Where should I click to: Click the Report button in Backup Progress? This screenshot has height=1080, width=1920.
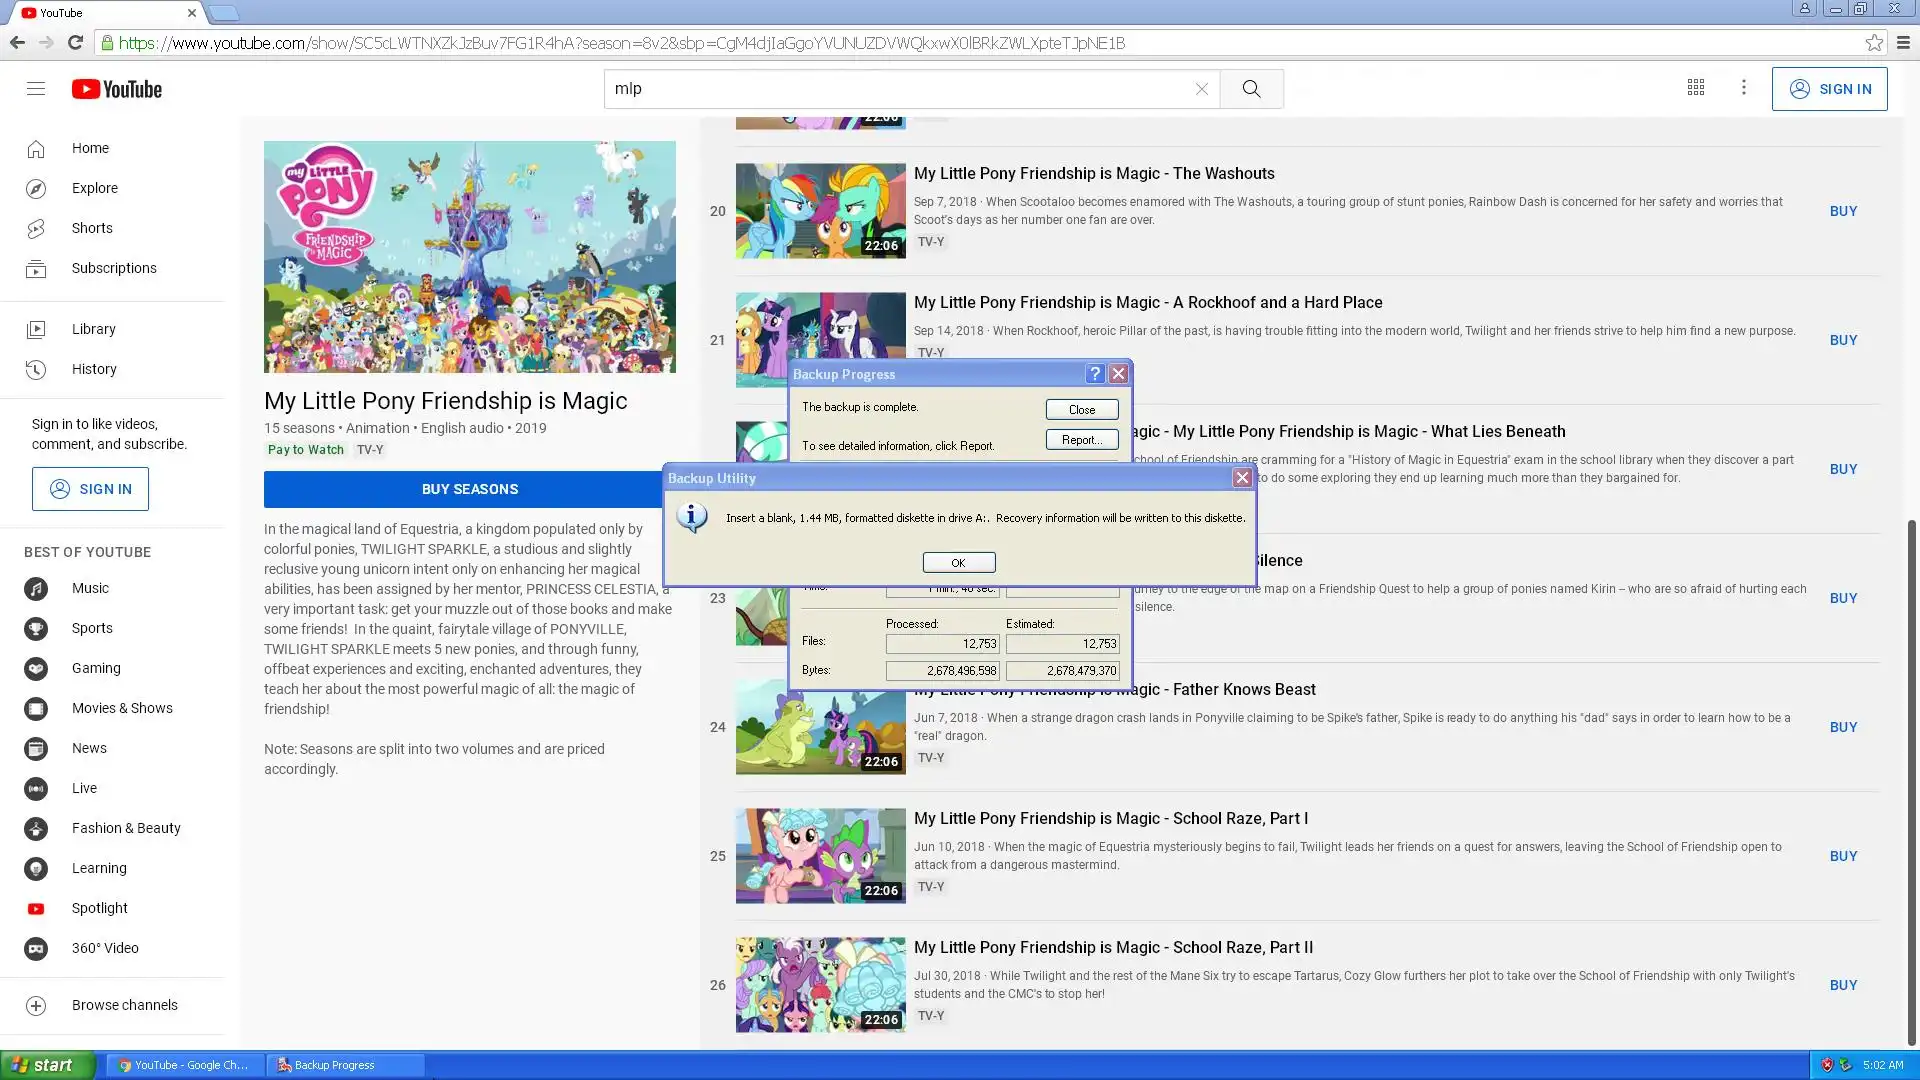pos(1081,440)
